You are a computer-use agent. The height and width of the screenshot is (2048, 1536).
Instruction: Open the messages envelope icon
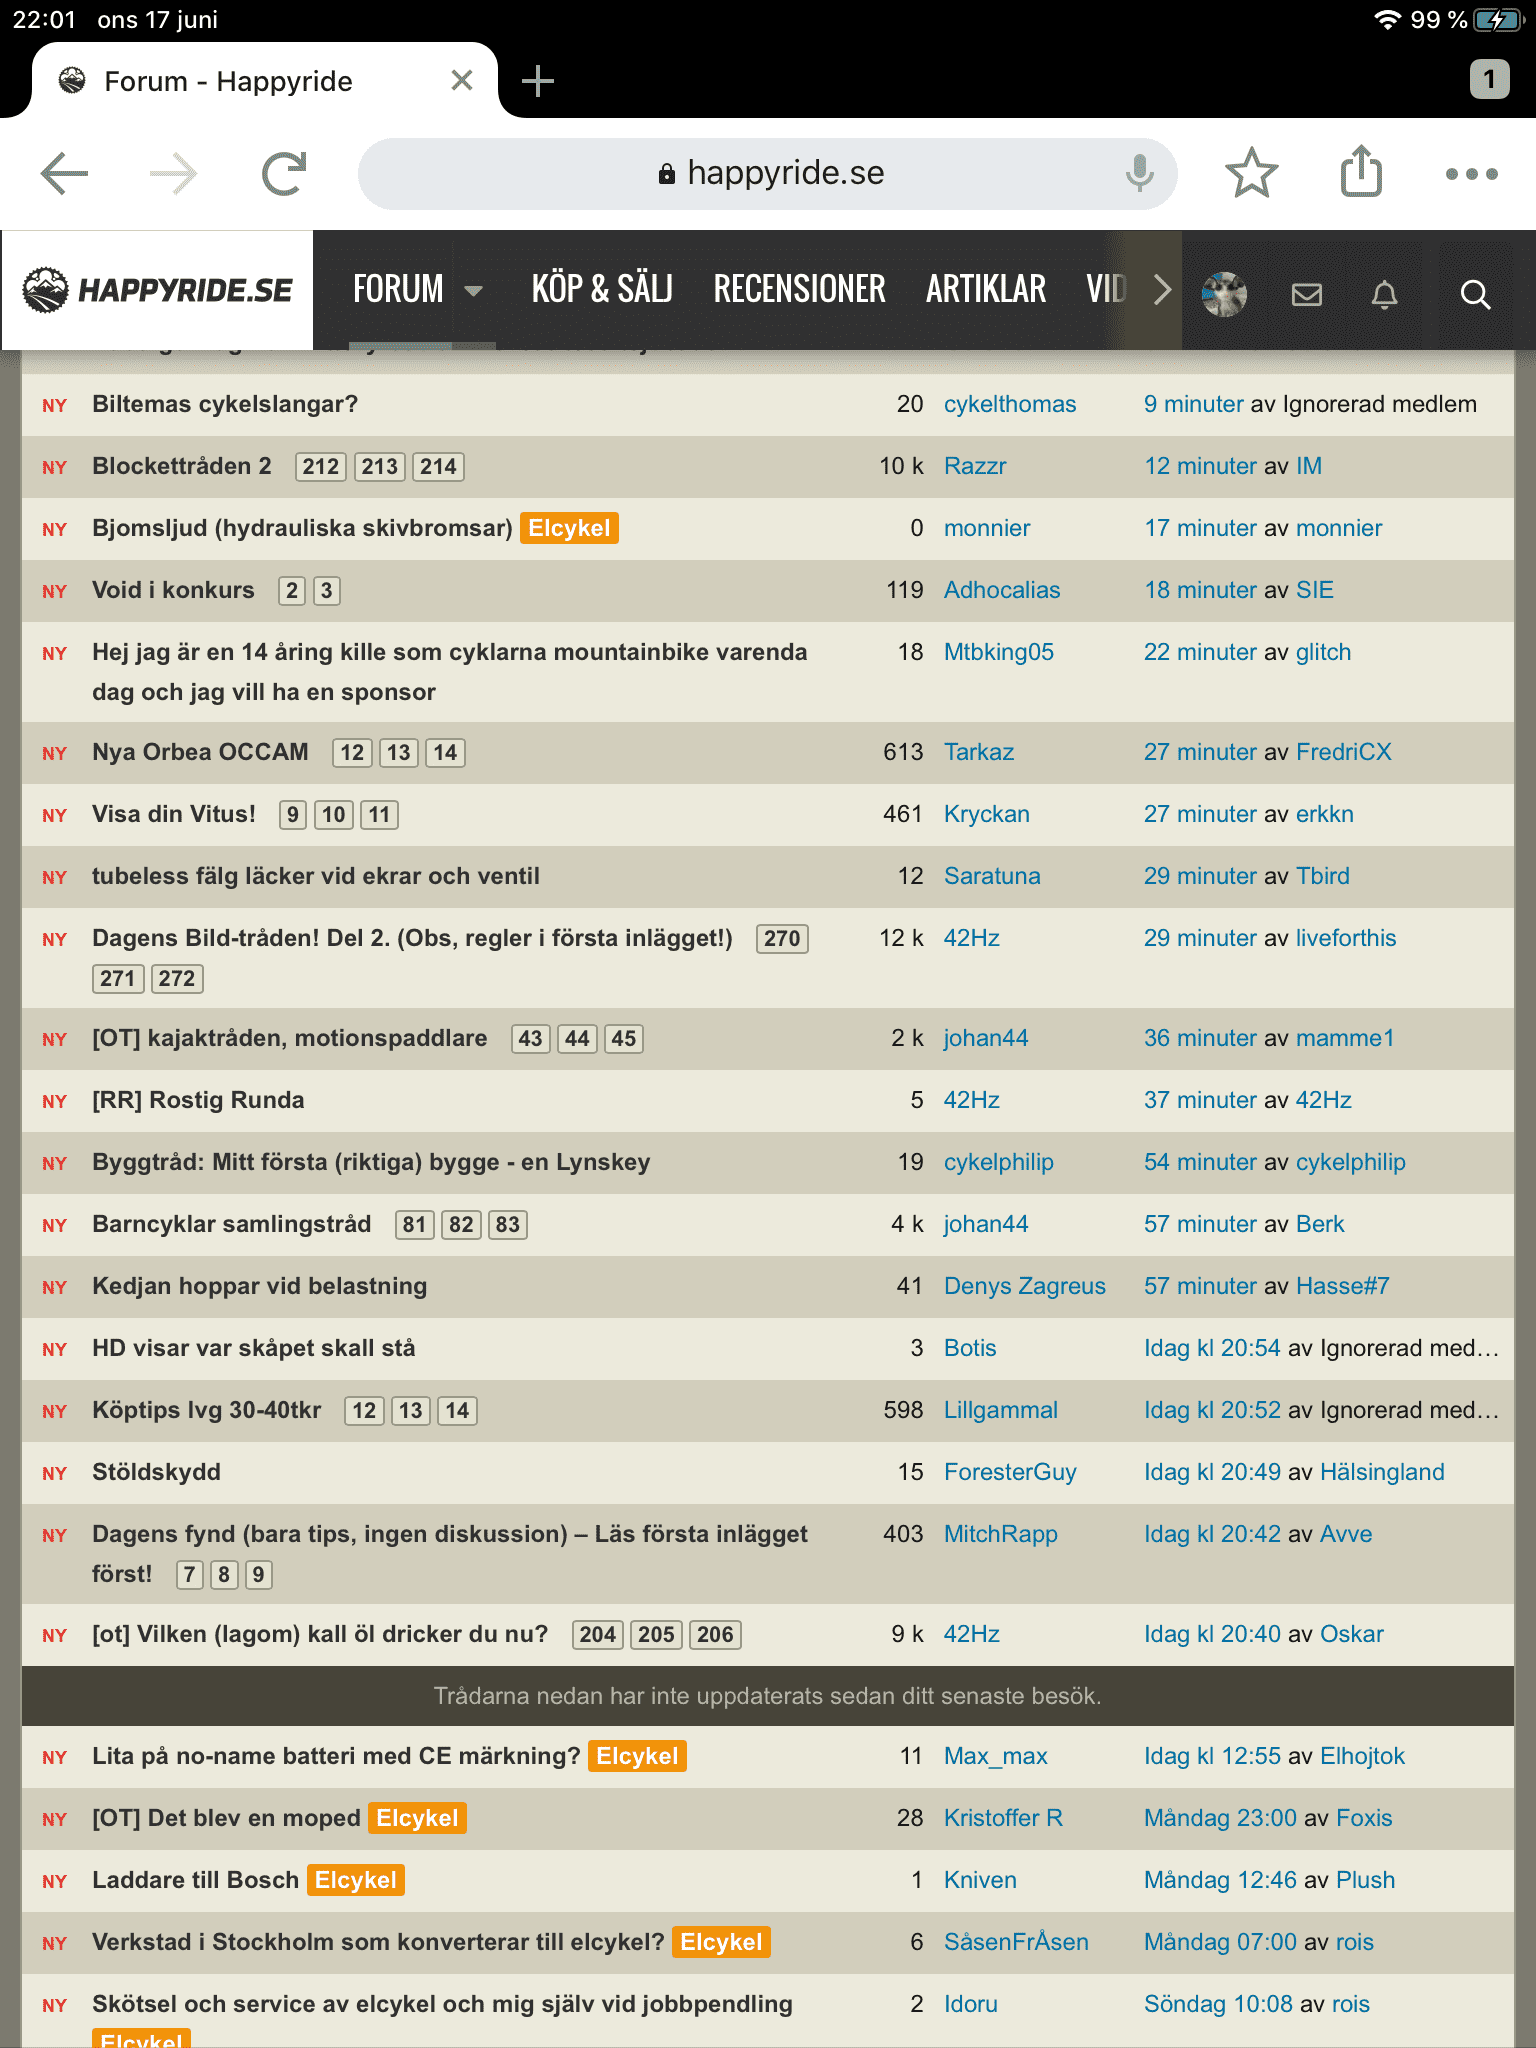tap(1306, 294)
